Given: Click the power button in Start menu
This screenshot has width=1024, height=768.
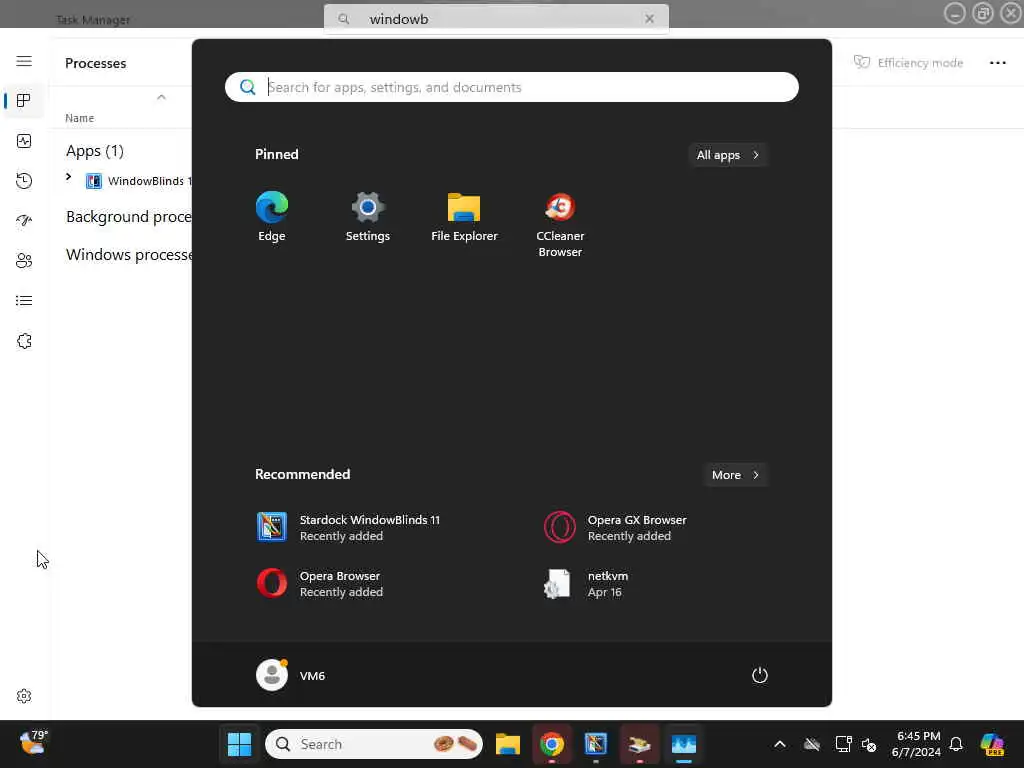Looking at the screenshot, I should pyautogui.click(x=760, y=675).
